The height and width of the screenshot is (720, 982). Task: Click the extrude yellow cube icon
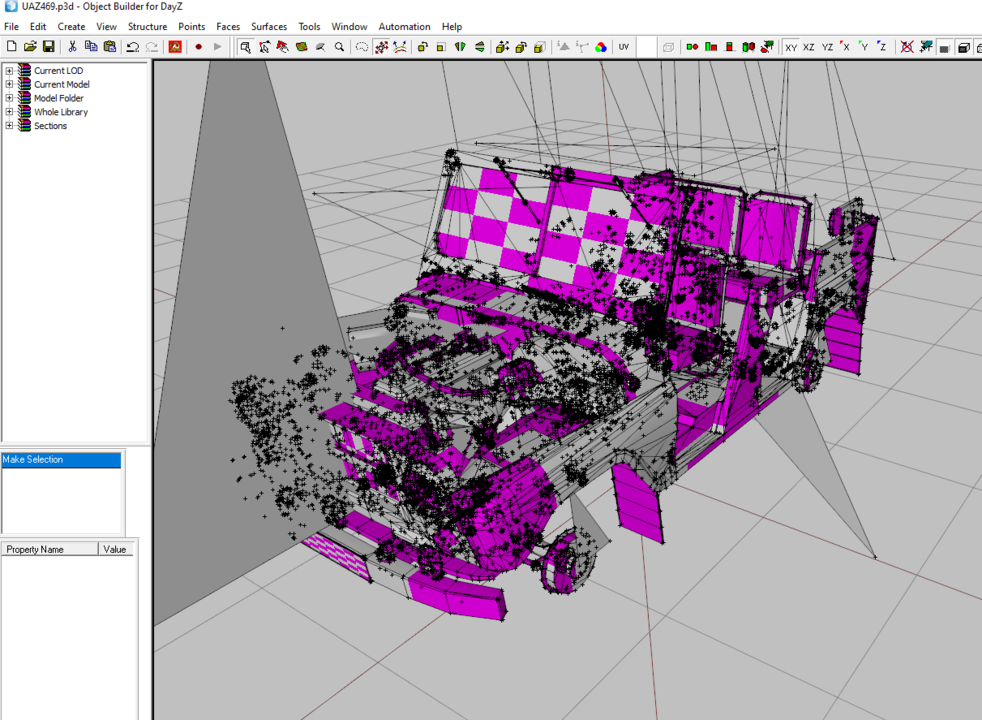coord(539,47)
